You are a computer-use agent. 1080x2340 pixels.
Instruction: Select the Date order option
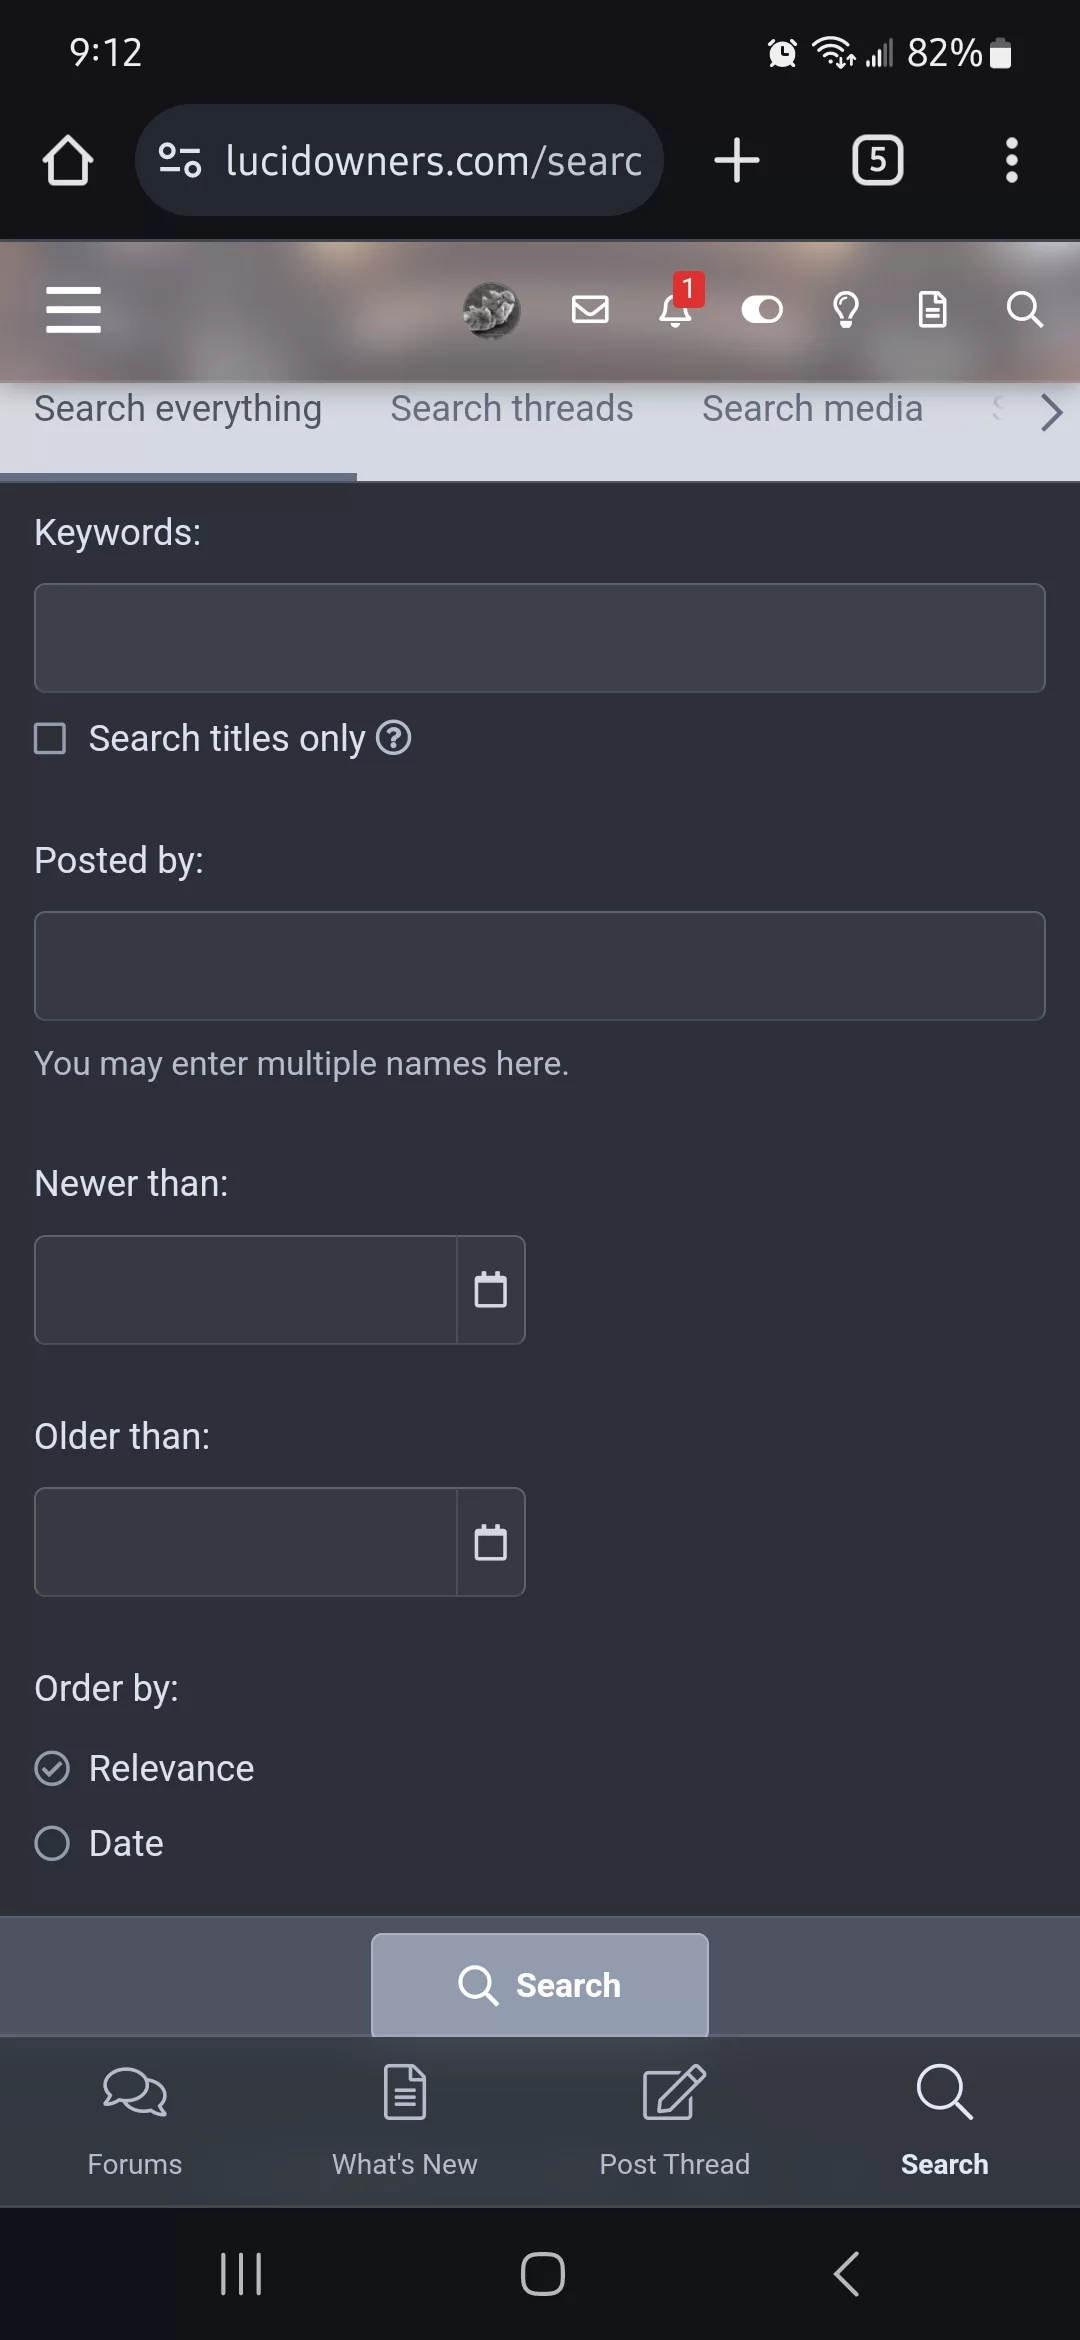point(52,1843)
